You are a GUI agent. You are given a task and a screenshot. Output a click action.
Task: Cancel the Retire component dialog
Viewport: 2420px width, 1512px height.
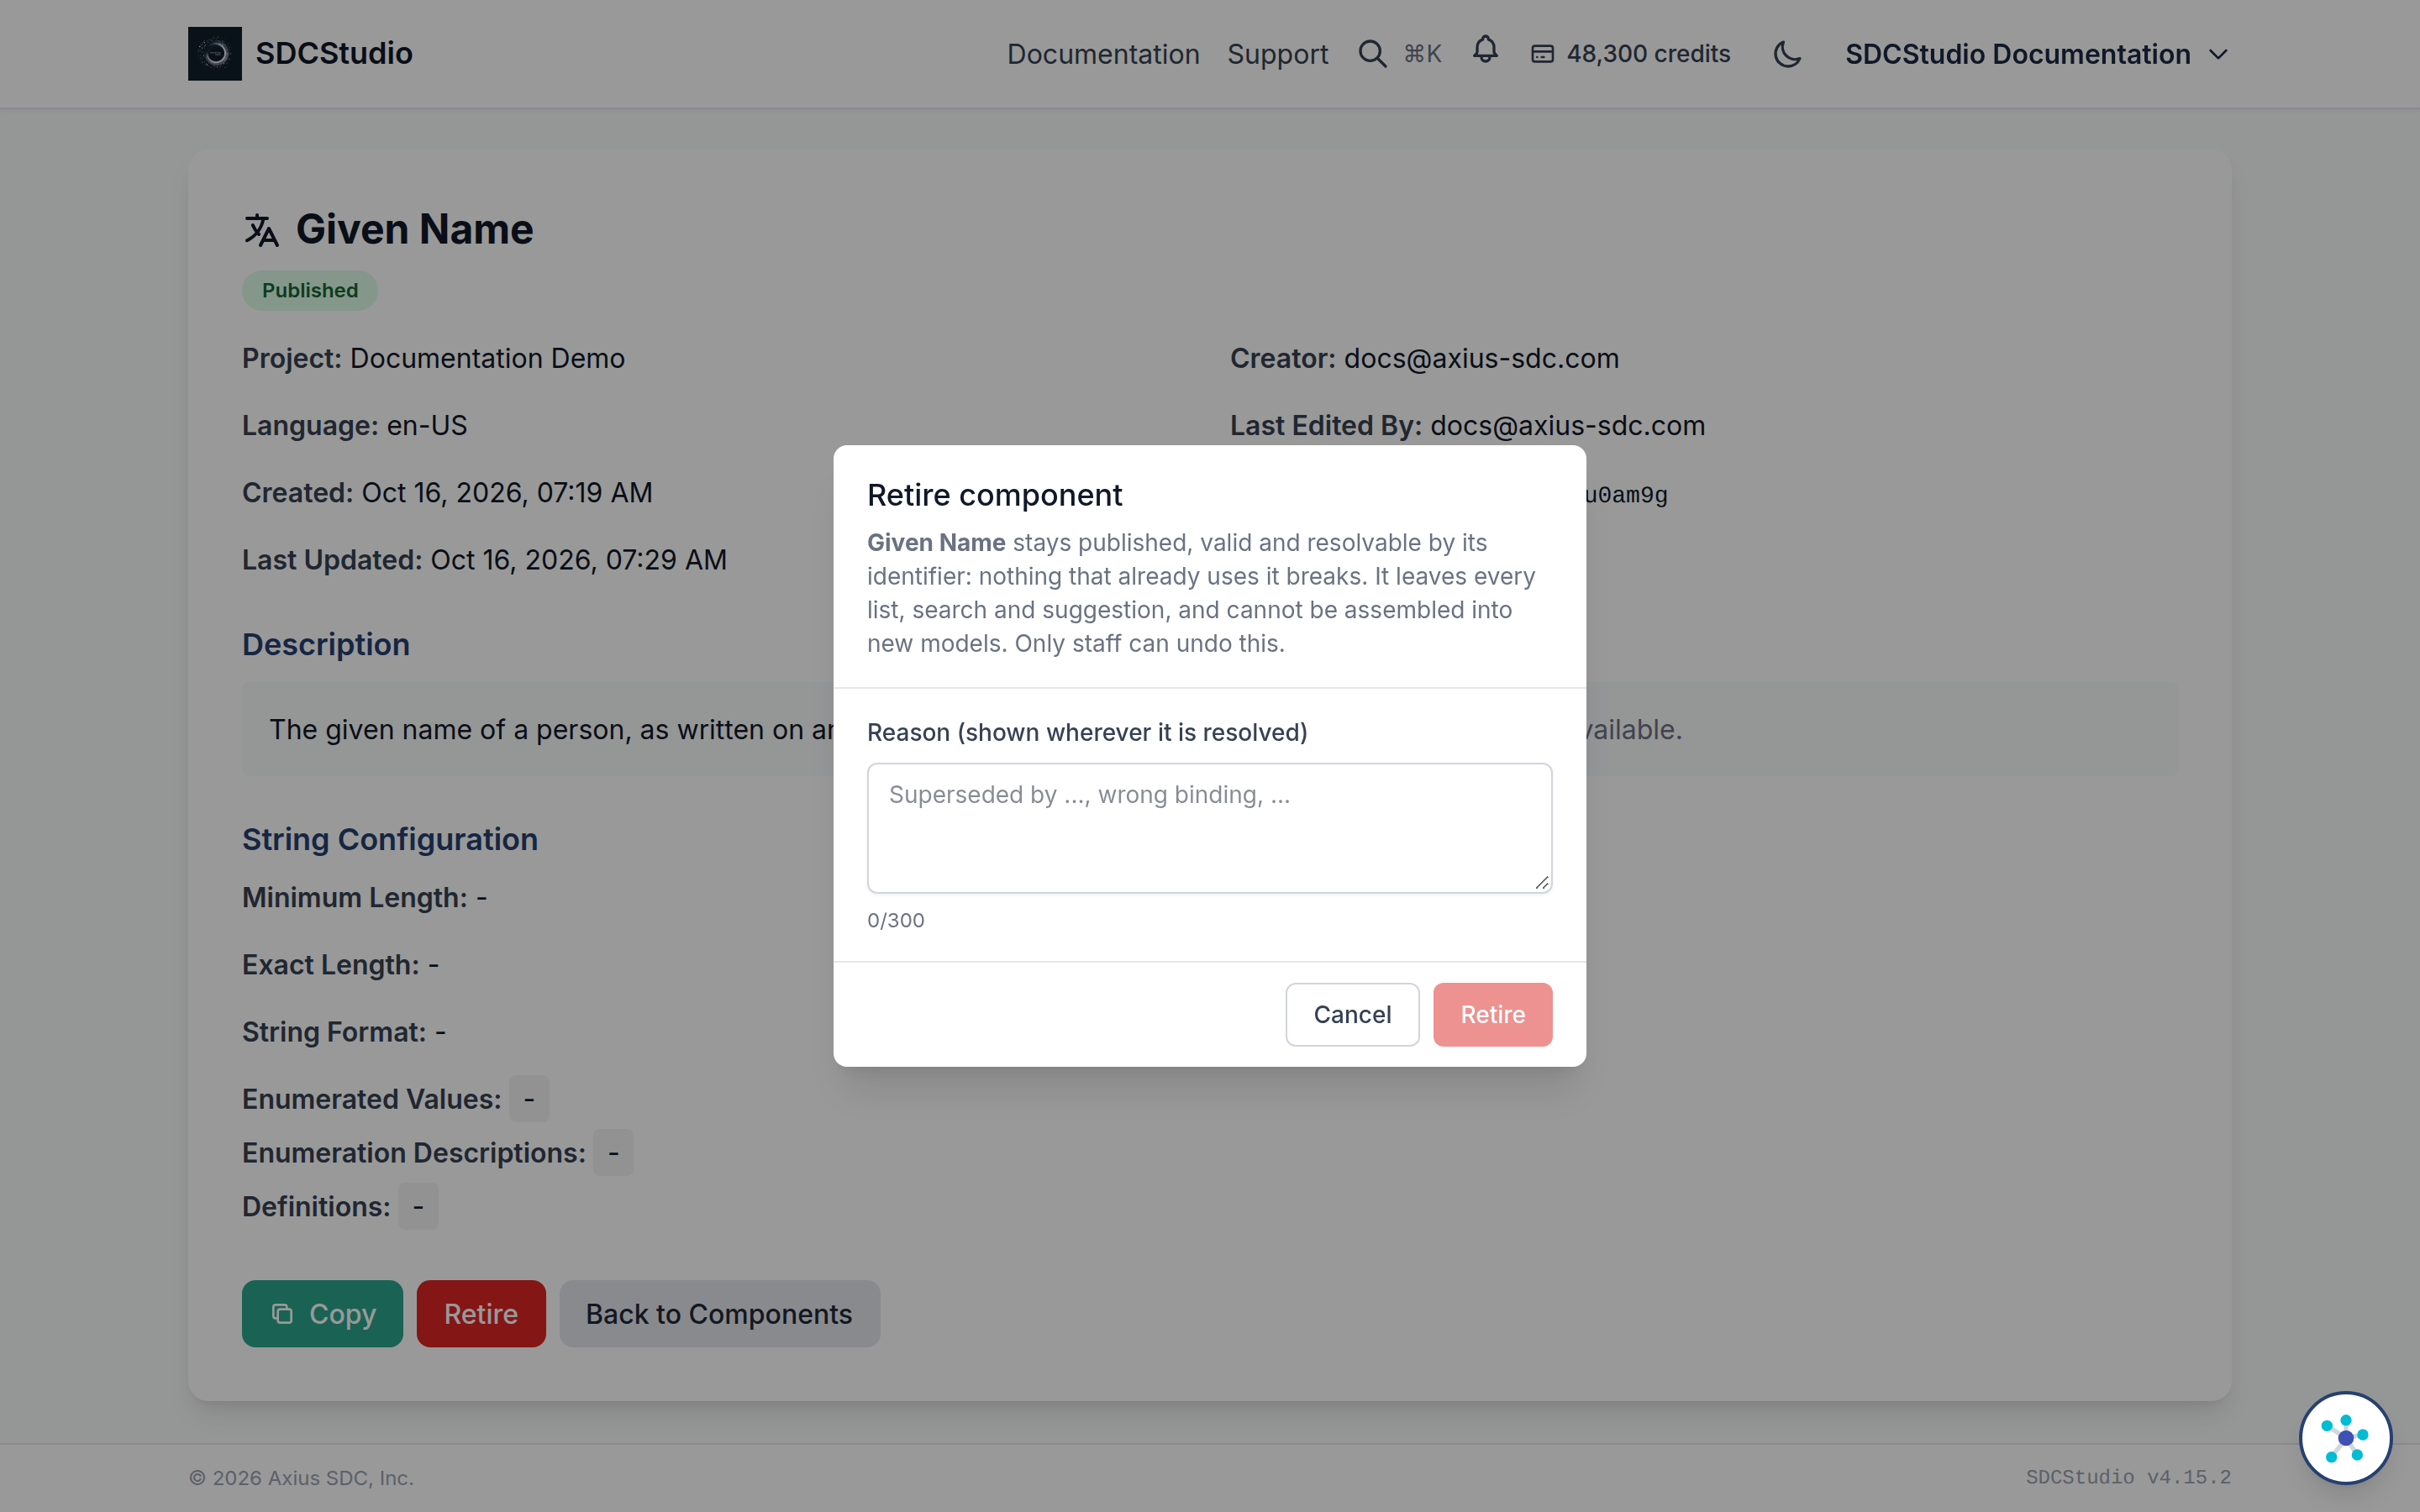pyautogui.click(x=1352, y=1014)
